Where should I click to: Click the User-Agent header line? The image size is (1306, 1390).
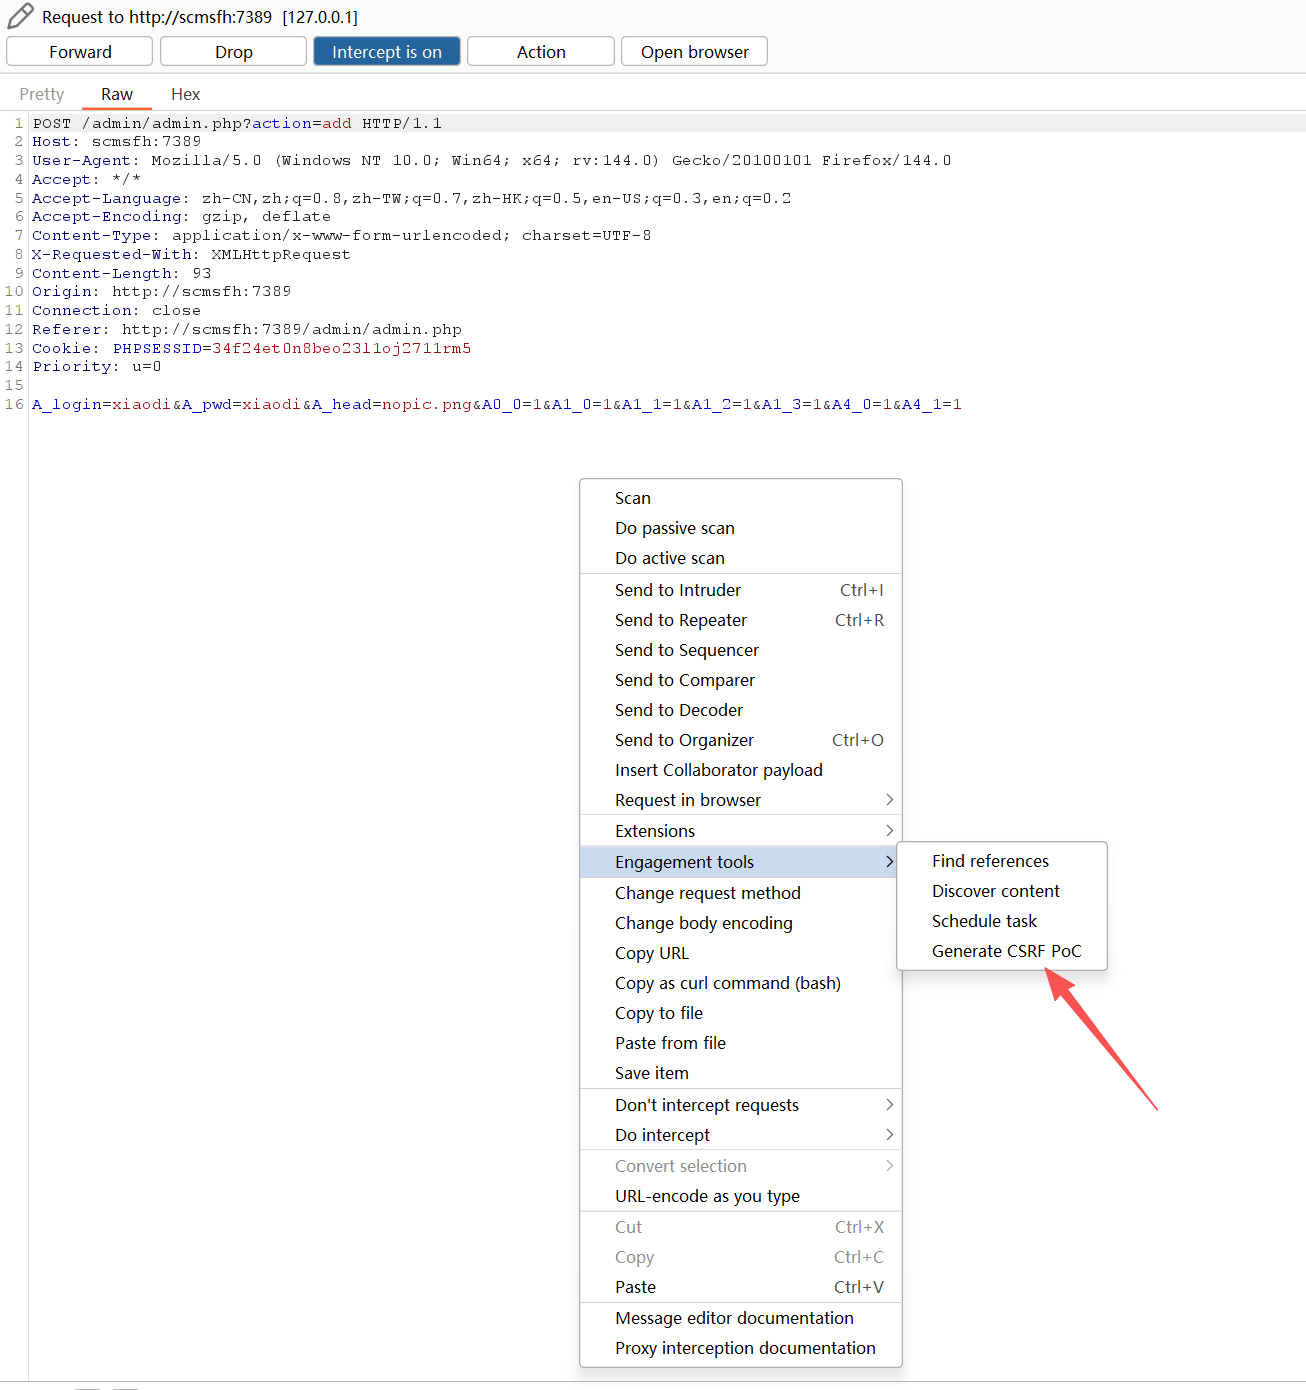(x=492, y=160)
